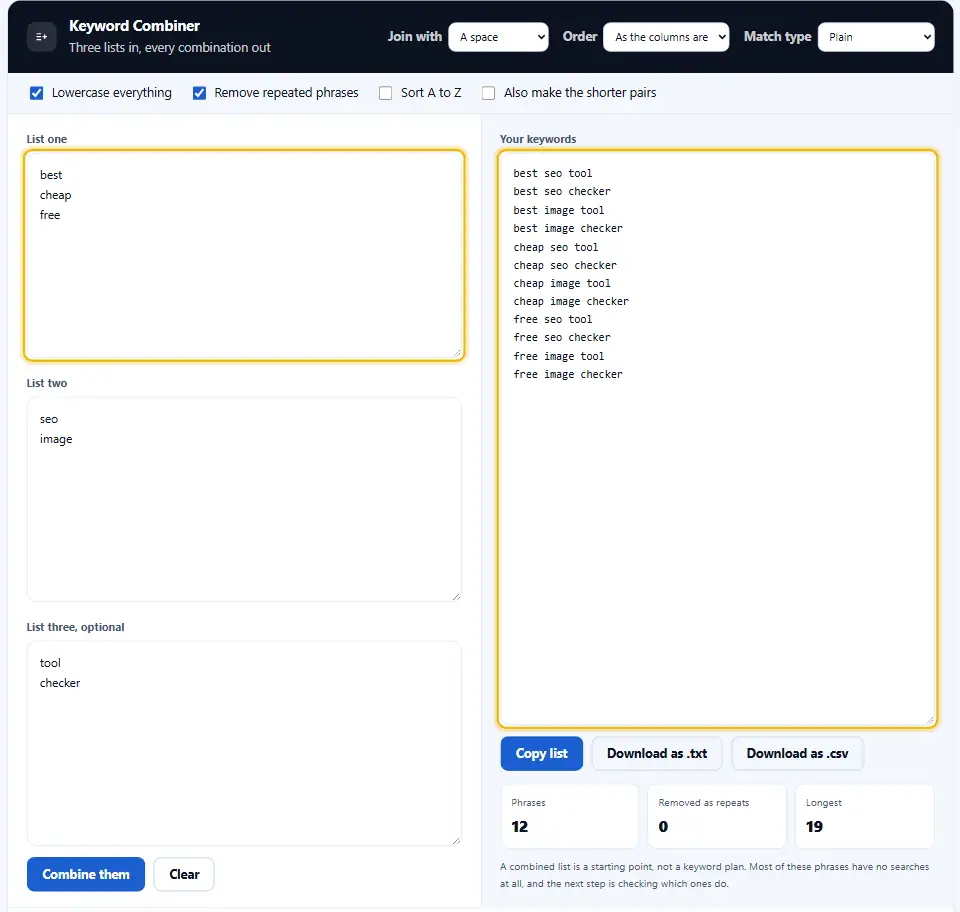This screenshot has width=960, height=912.
Task: Focus the List one text area
Action: click(244, 255)
